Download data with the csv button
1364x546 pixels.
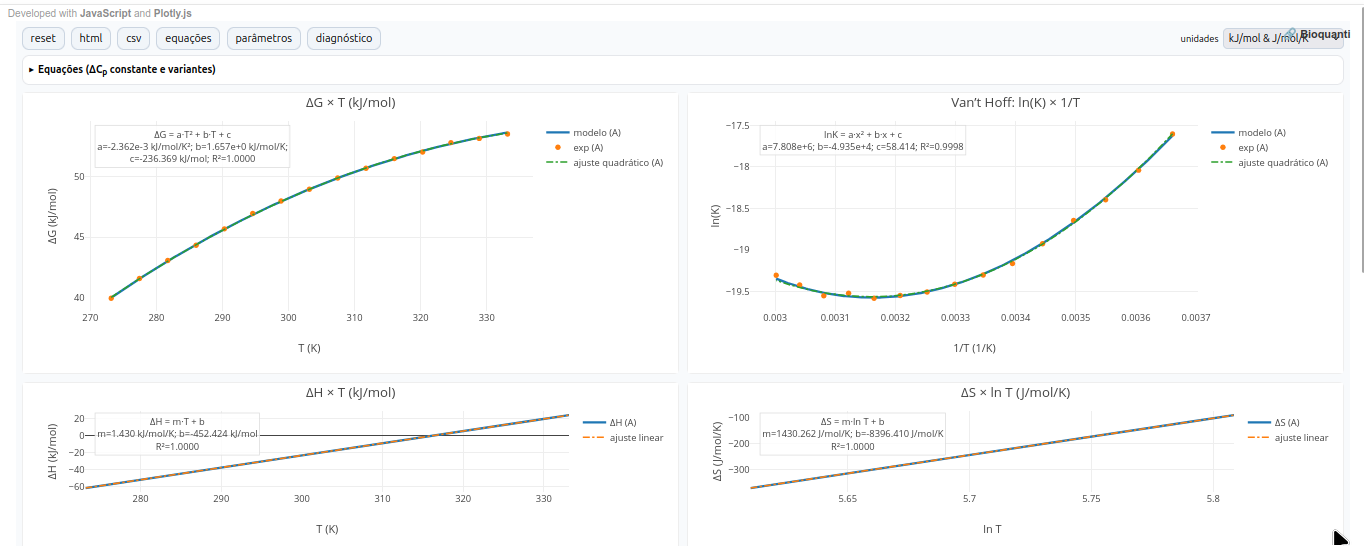coord(133,38)
